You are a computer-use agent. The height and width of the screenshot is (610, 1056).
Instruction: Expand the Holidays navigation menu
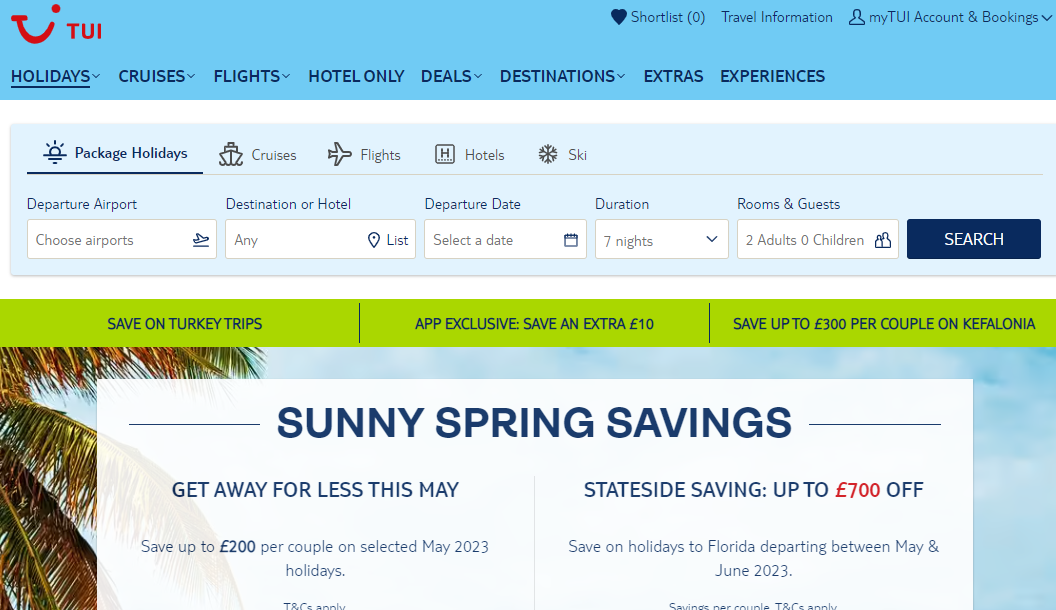[x=55, y=76]
